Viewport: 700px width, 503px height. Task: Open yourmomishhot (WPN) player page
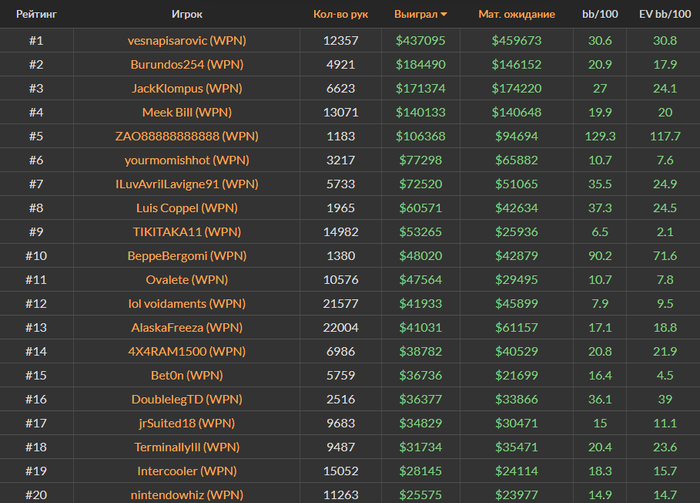point(187,160)
